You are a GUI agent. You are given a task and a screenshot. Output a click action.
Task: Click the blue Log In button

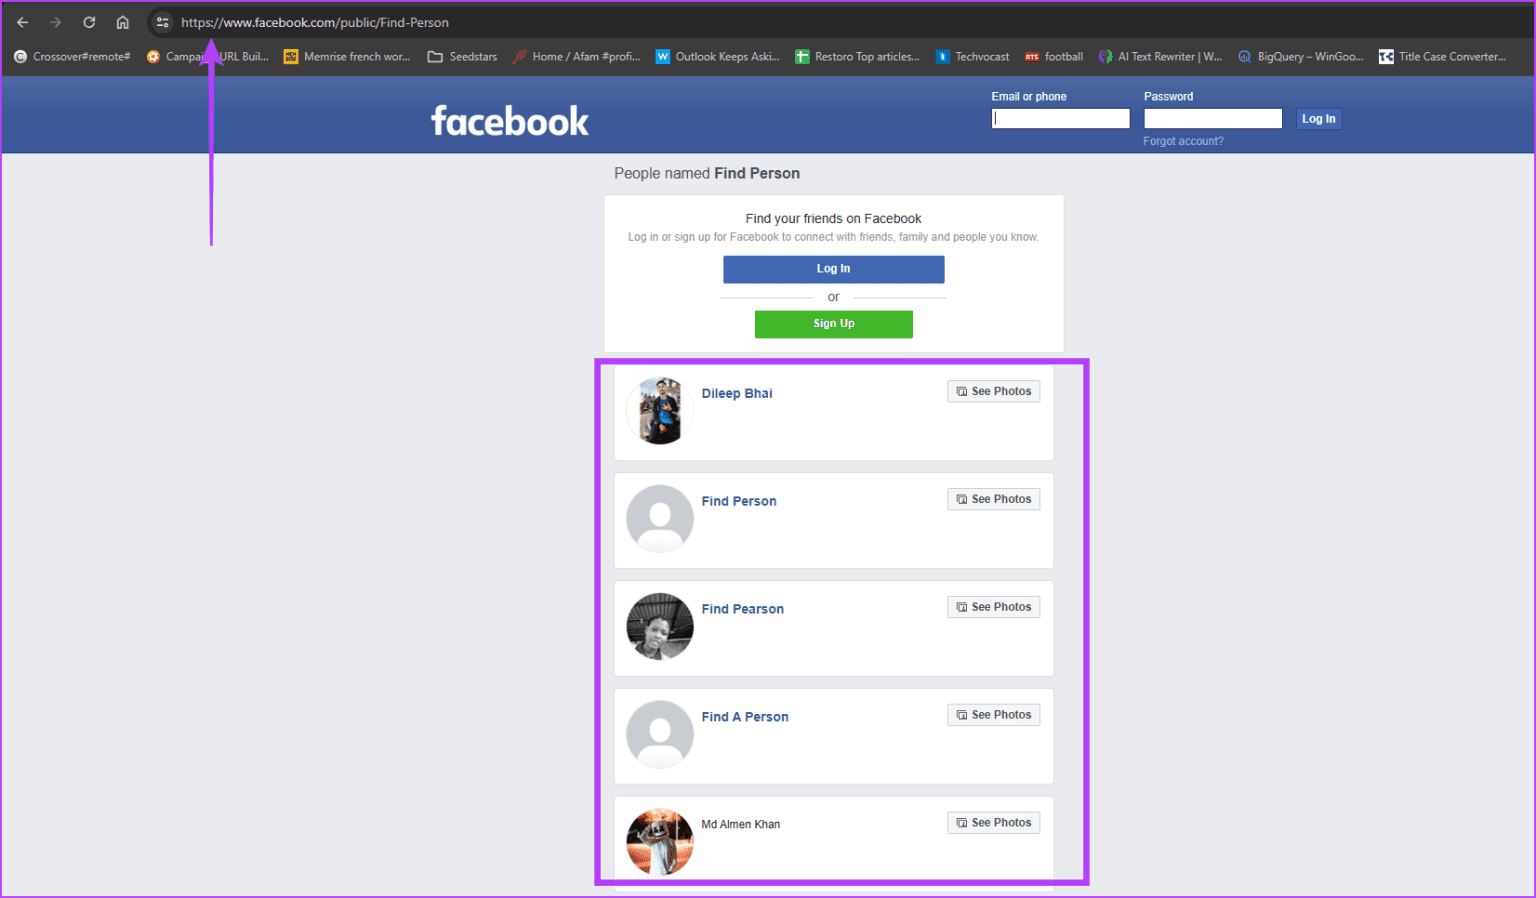pos(833,268)
